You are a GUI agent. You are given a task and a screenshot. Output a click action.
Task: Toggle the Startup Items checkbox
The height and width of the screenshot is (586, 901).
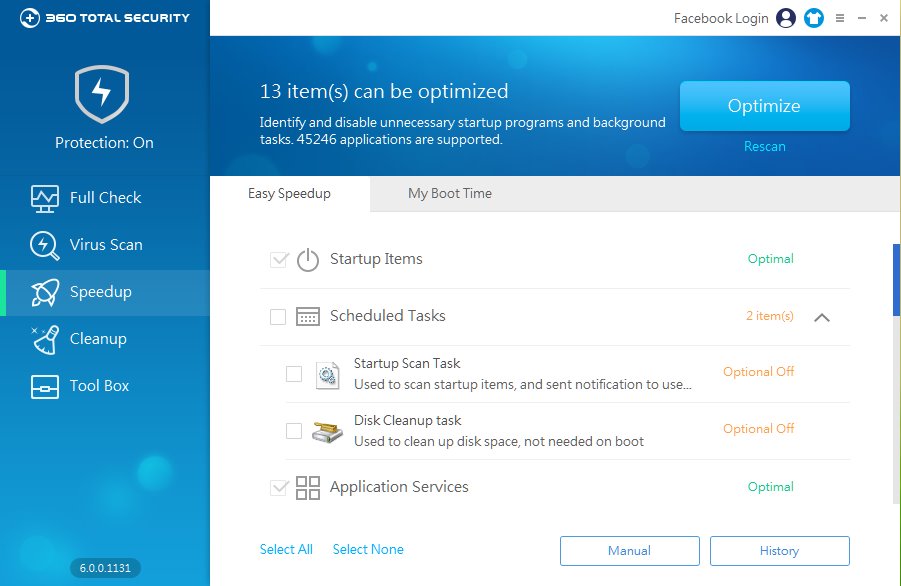click(279, 260)
